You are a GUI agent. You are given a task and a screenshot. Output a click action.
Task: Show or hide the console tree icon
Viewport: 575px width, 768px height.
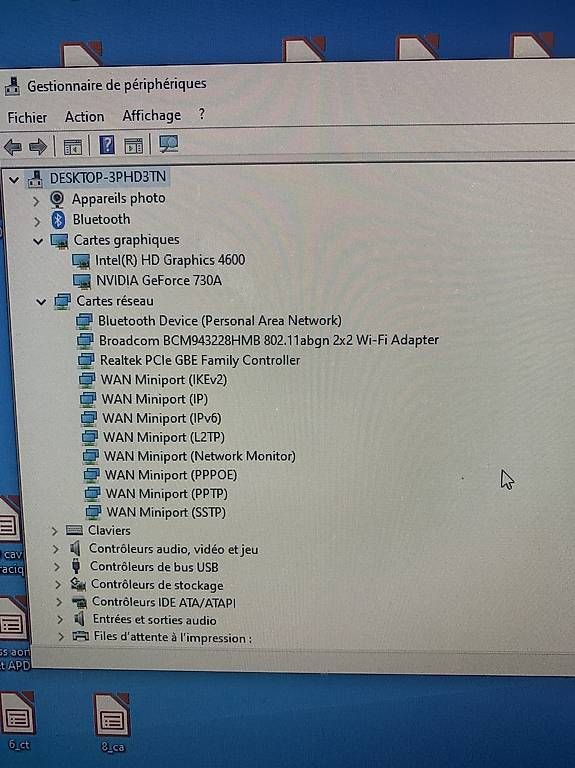(x=72, y=147)
